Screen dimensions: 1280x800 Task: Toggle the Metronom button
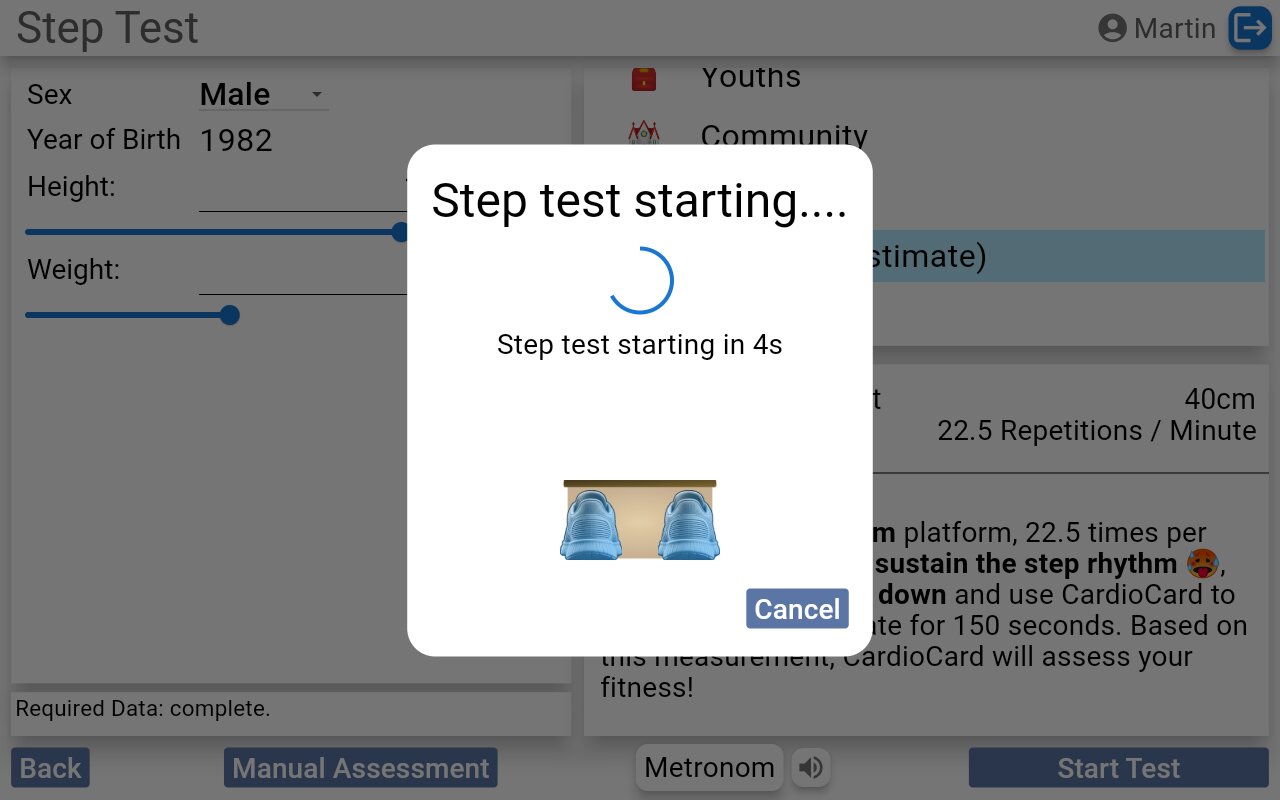click(709, 768)
